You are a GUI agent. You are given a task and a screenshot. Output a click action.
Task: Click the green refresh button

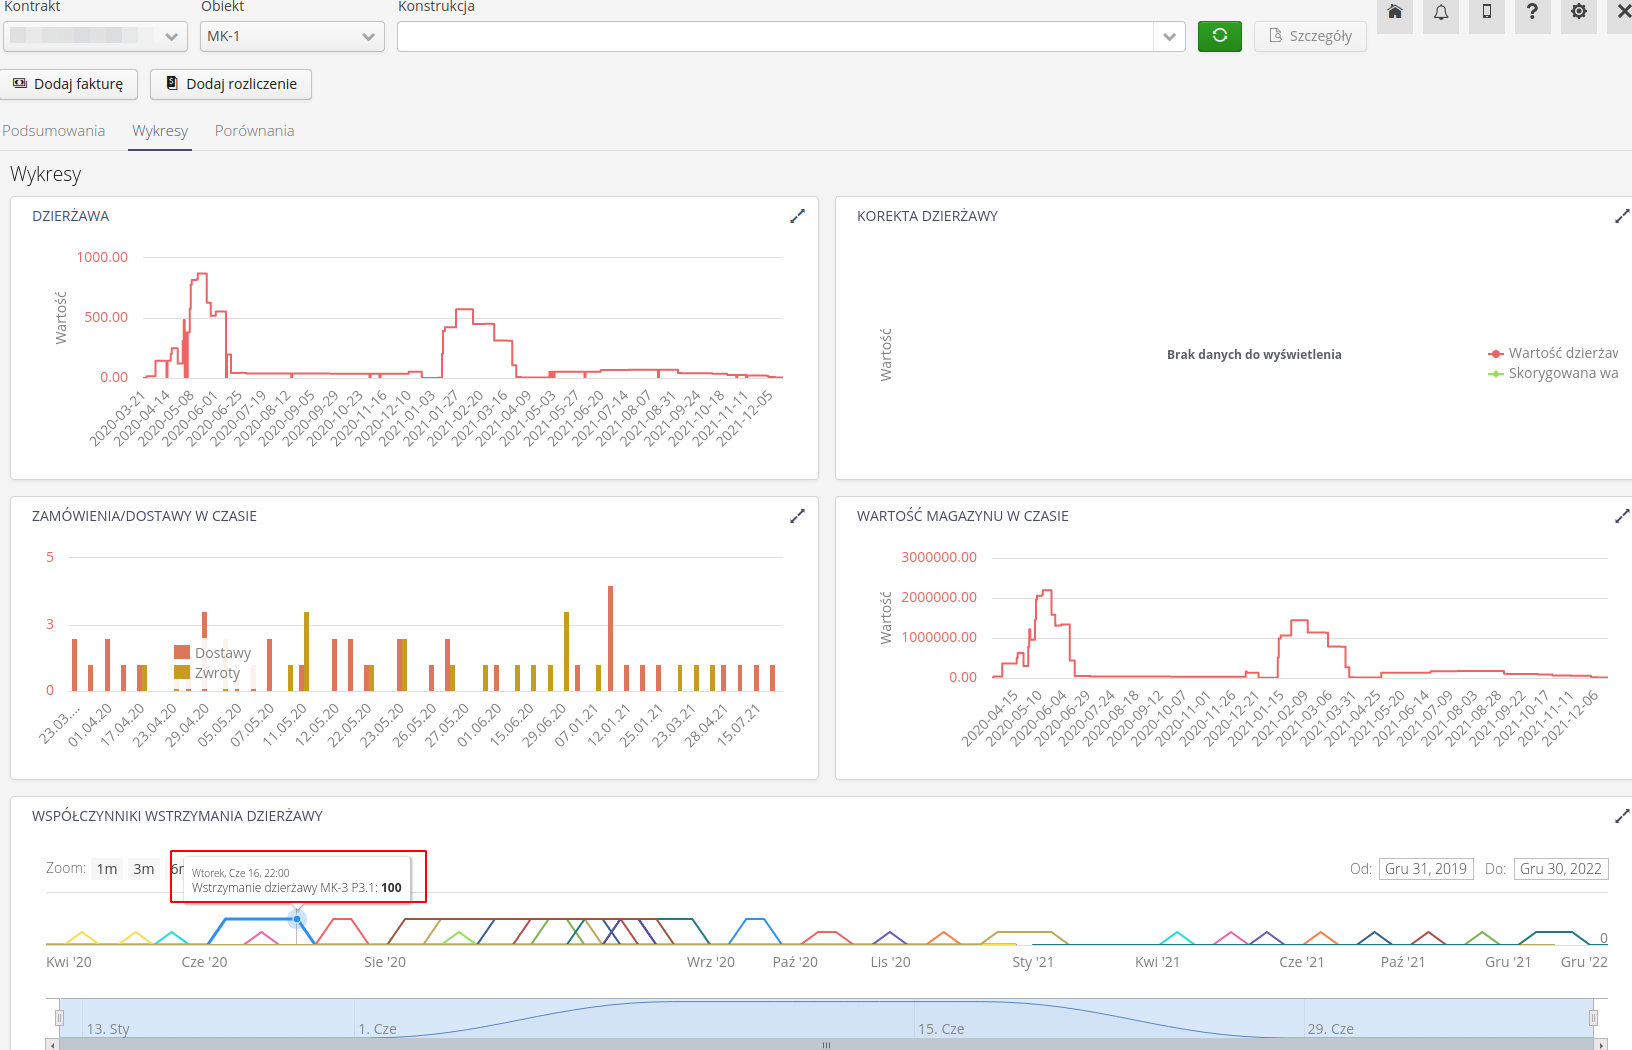1219,36
